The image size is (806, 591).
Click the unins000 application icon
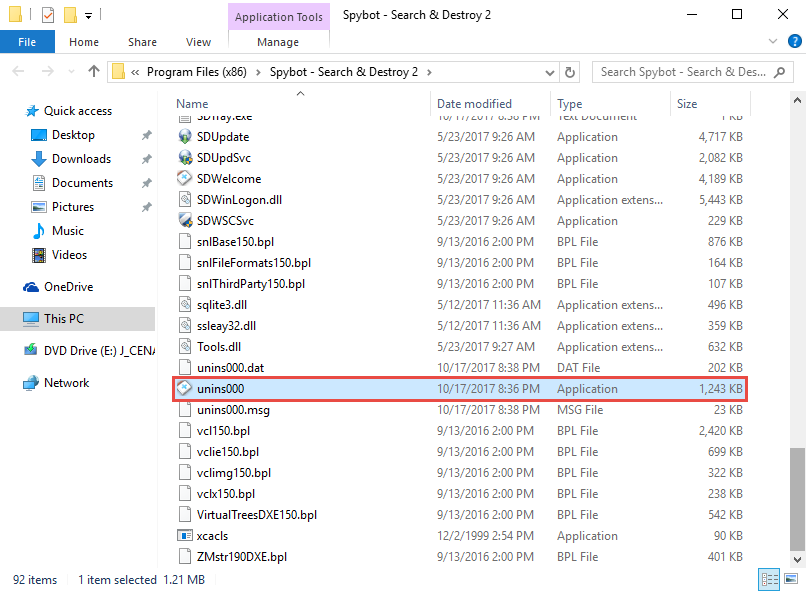click(x=185, y=389)
